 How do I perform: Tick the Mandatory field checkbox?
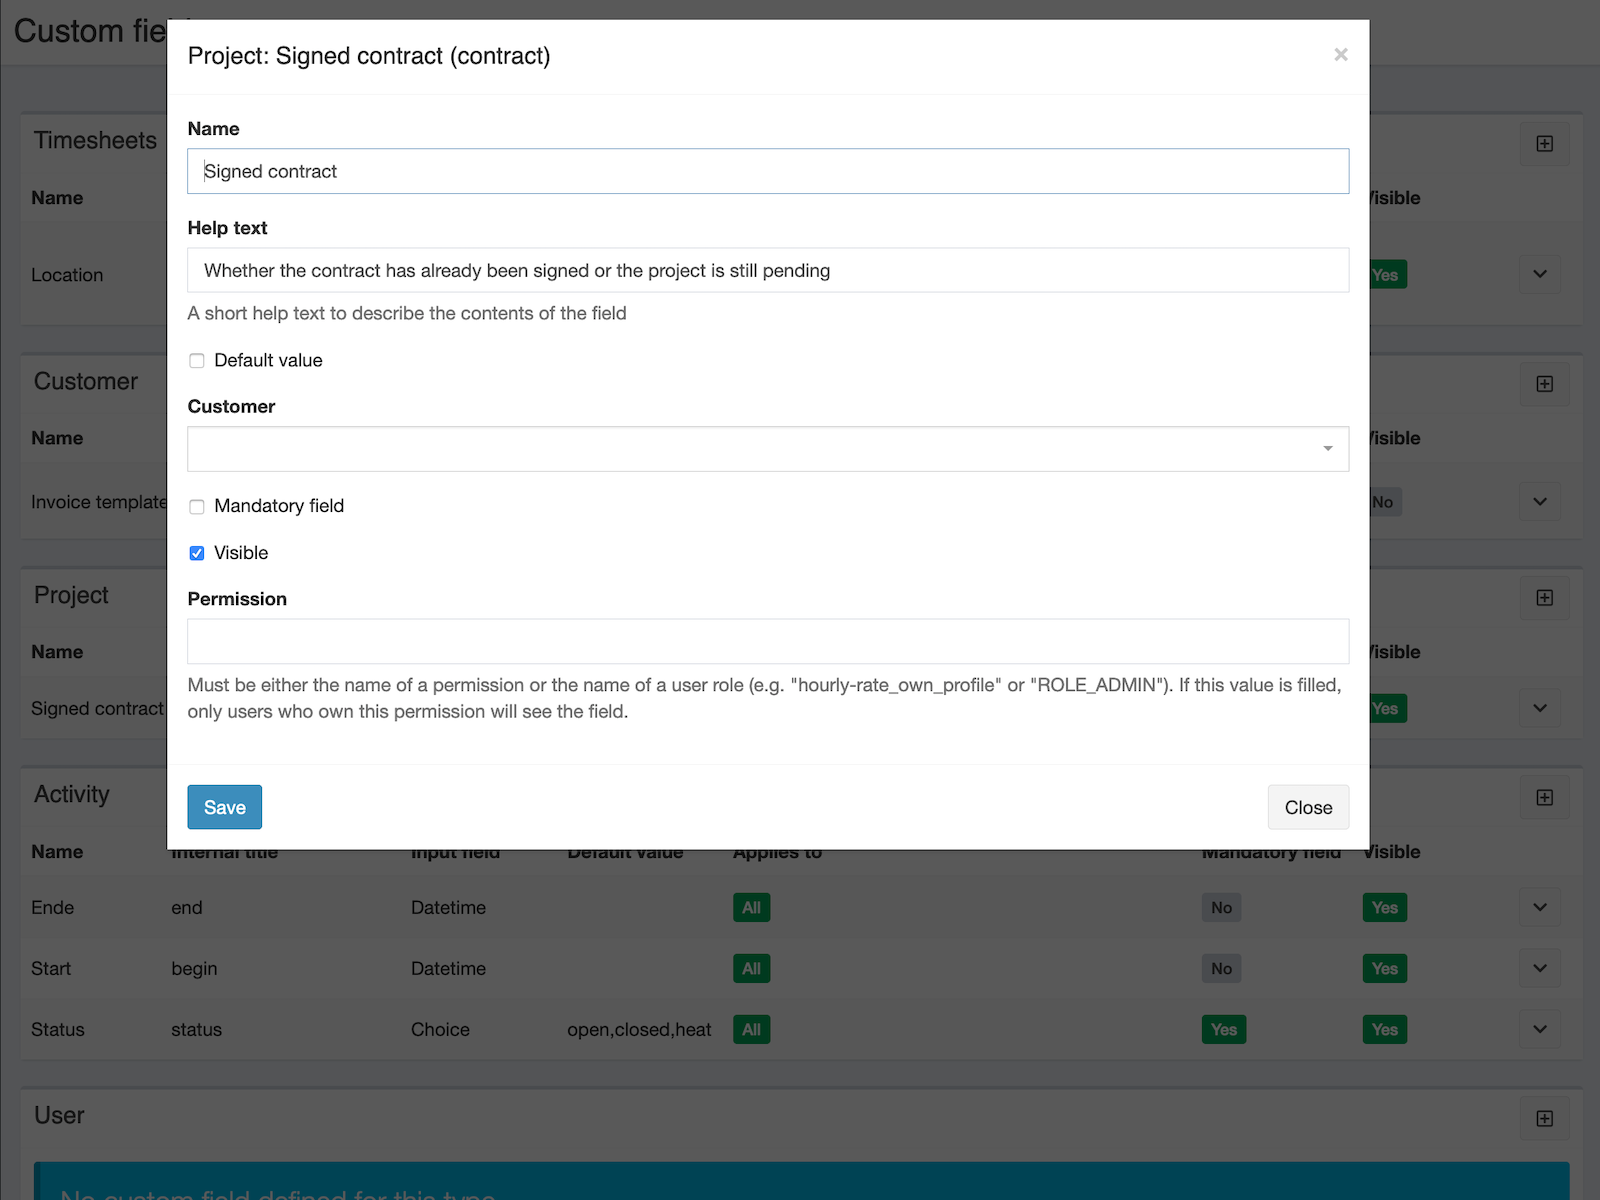pyautogui.click(x=197, y=507)
